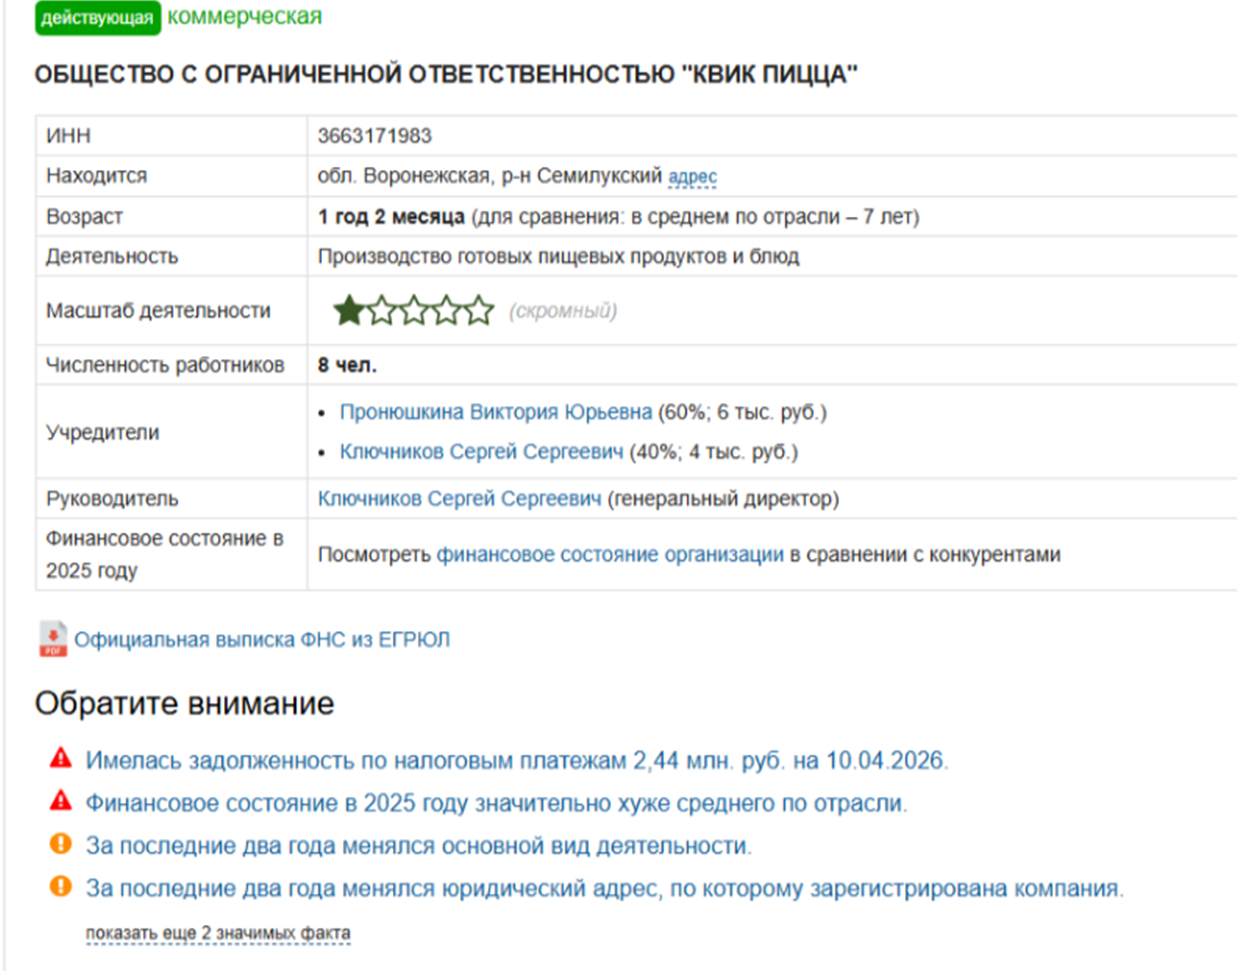Image resolution: width=1237 pixels, height=971 pixels.
Task: Click the filled first star of scale rating
Action: (349, 310)
